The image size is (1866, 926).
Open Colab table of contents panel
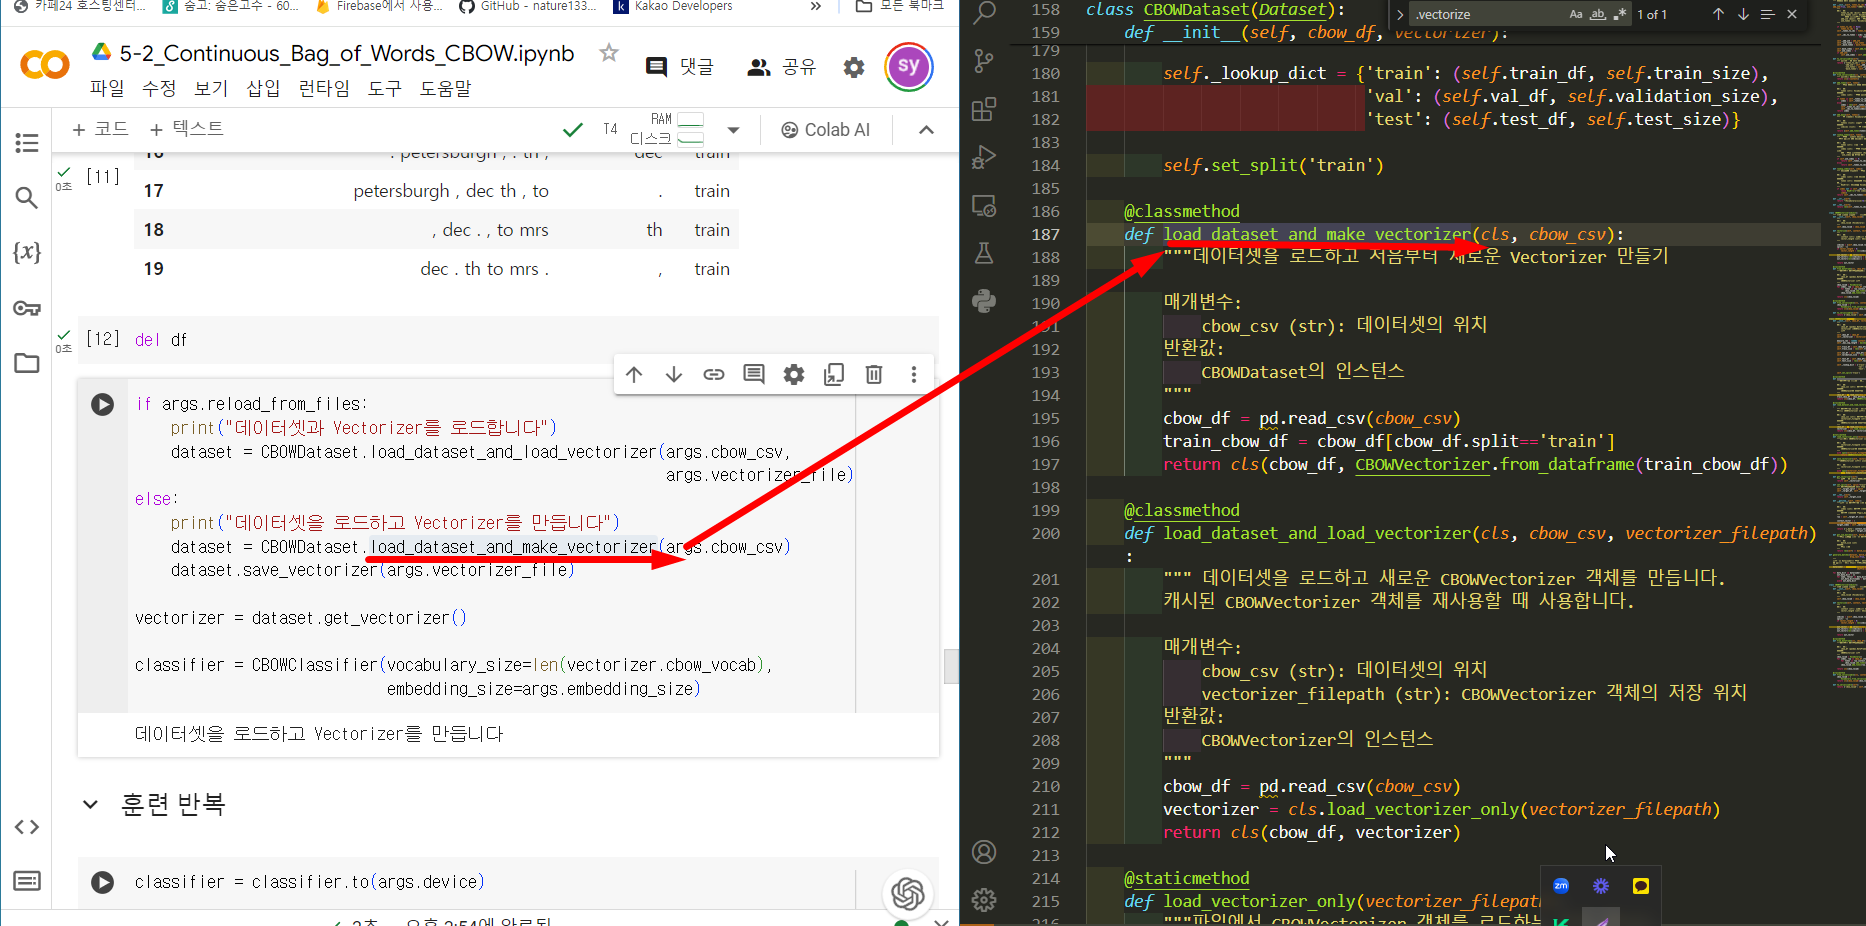coord(27,143)
